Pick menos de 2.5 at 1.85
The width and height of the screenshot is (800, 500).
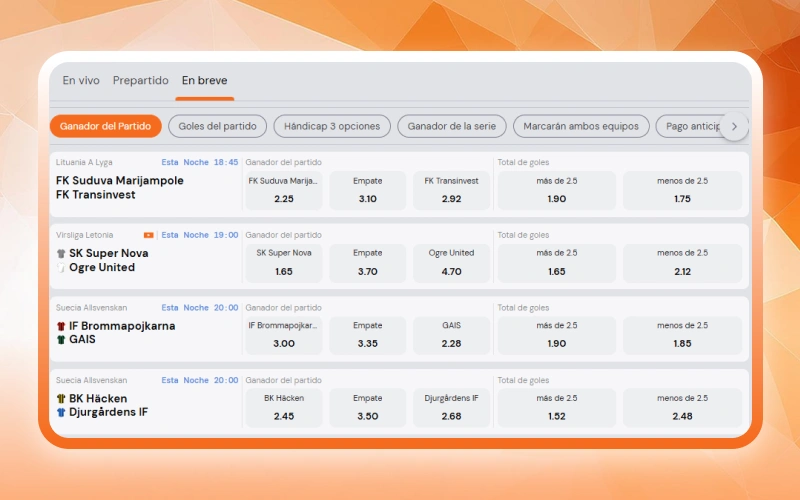(x=682, y=335)
